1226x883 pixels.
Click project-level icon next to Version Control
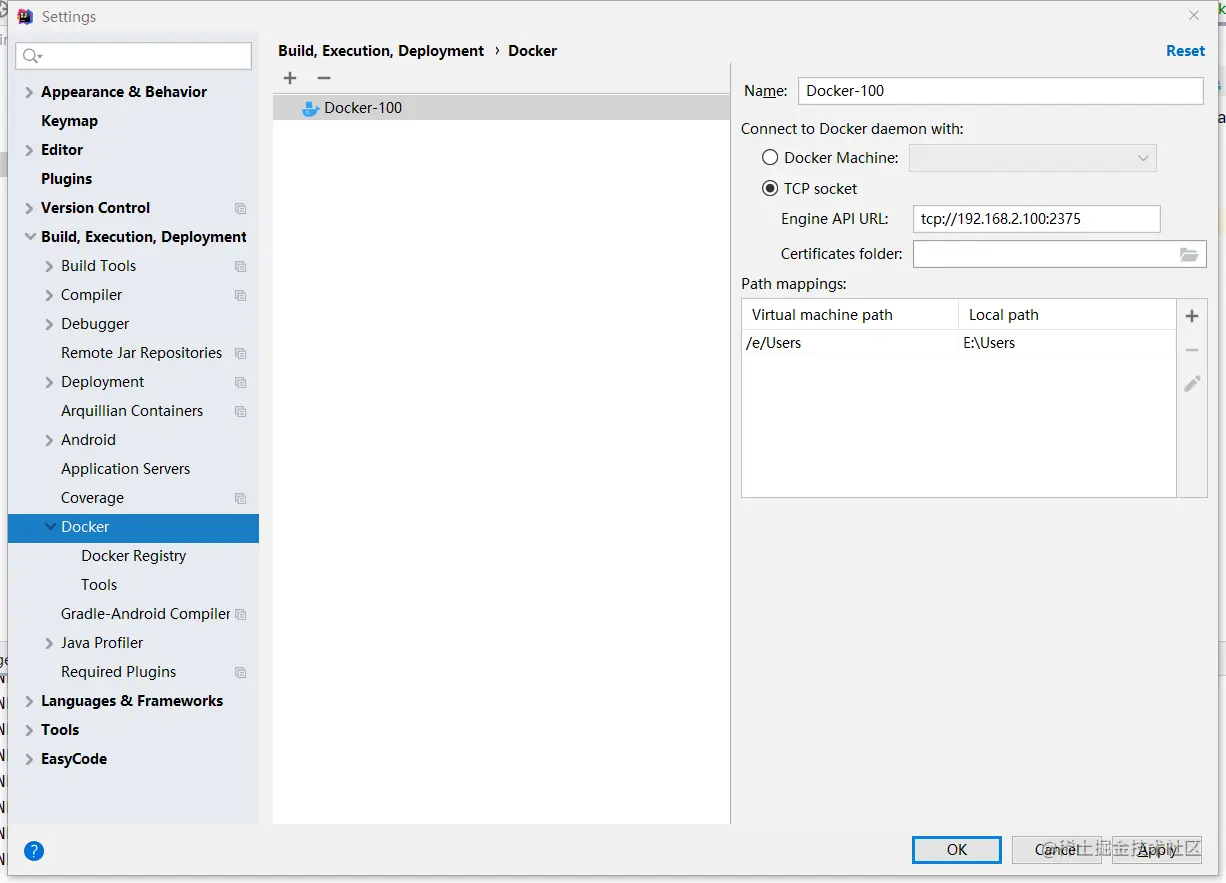point(240,208)
